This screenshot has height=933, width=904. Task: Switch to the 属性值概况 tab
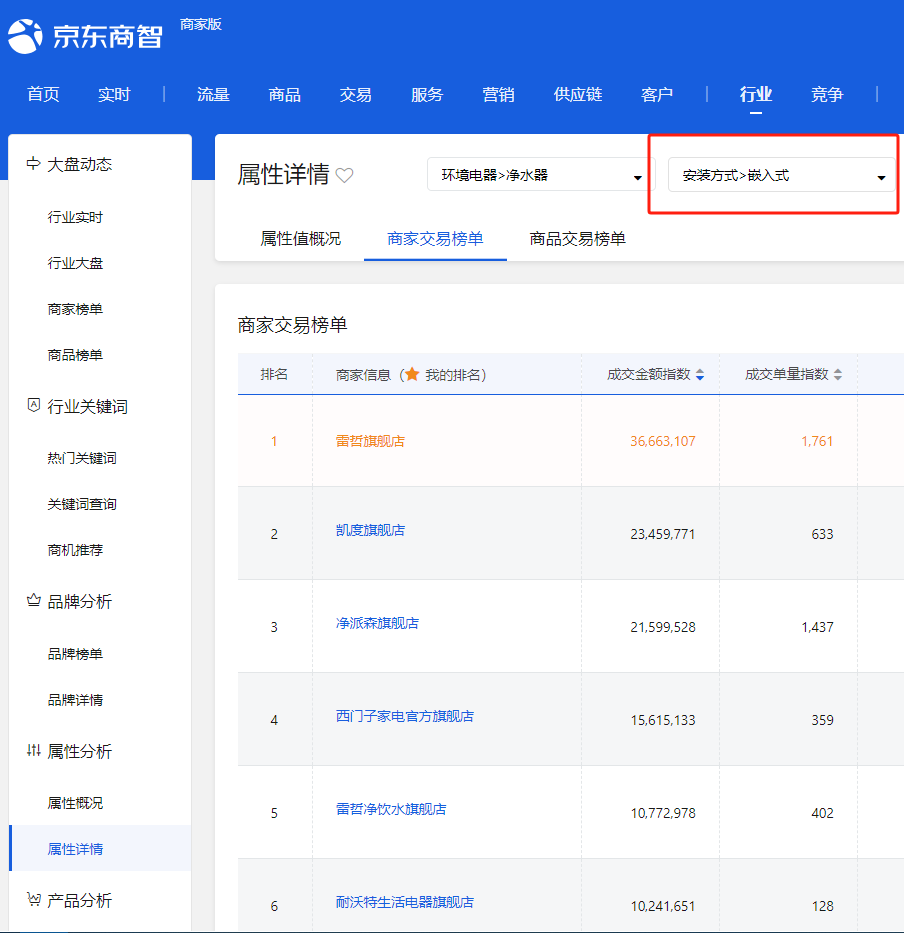301,239
